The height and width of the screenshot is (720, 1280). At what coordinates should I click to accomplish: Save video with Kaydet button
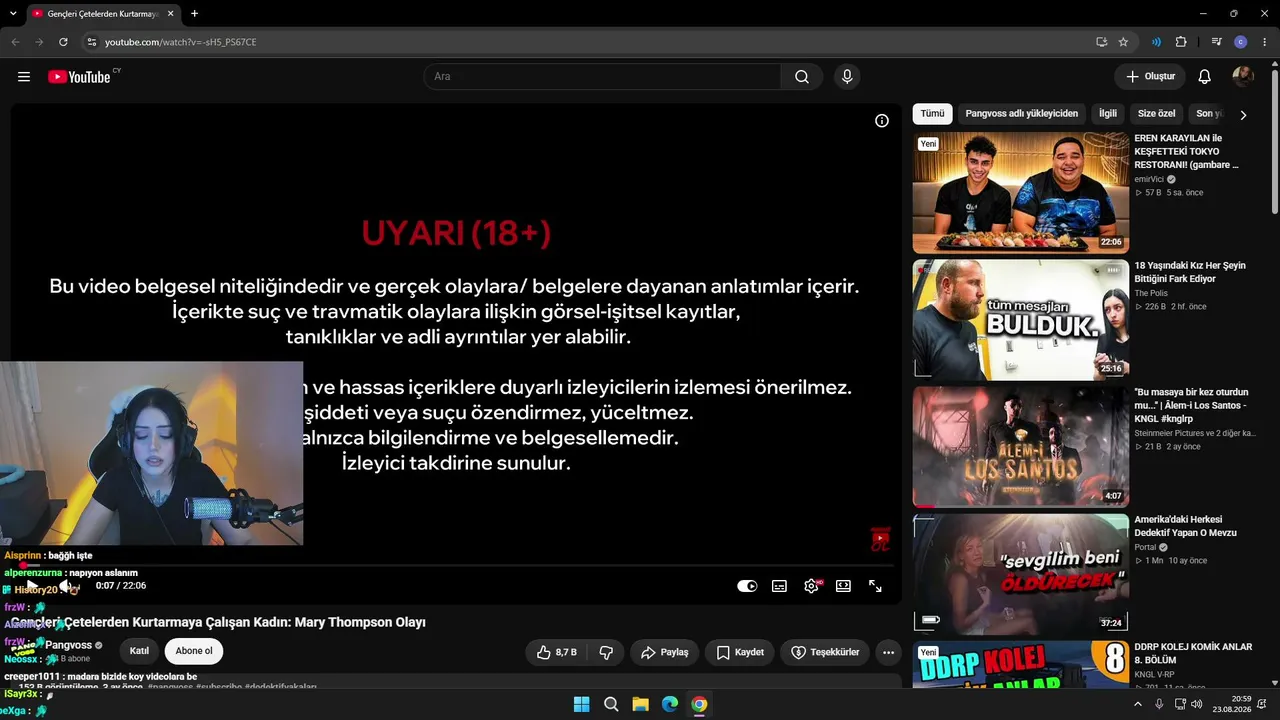(740, 652)
